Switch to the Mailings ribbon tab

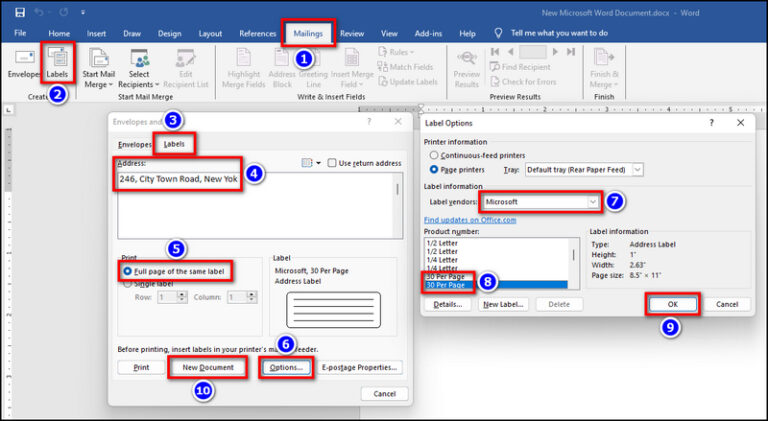[x=308, y=33]
